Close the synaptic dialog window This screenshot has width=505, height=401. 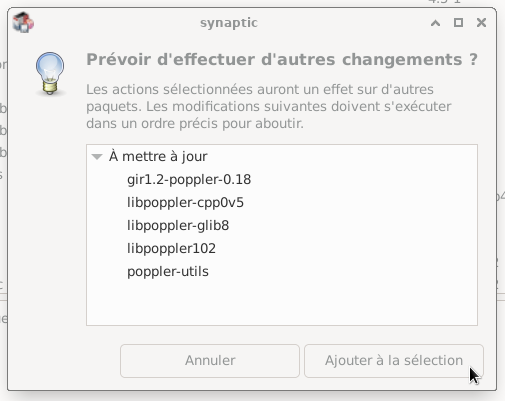[481, 23]
